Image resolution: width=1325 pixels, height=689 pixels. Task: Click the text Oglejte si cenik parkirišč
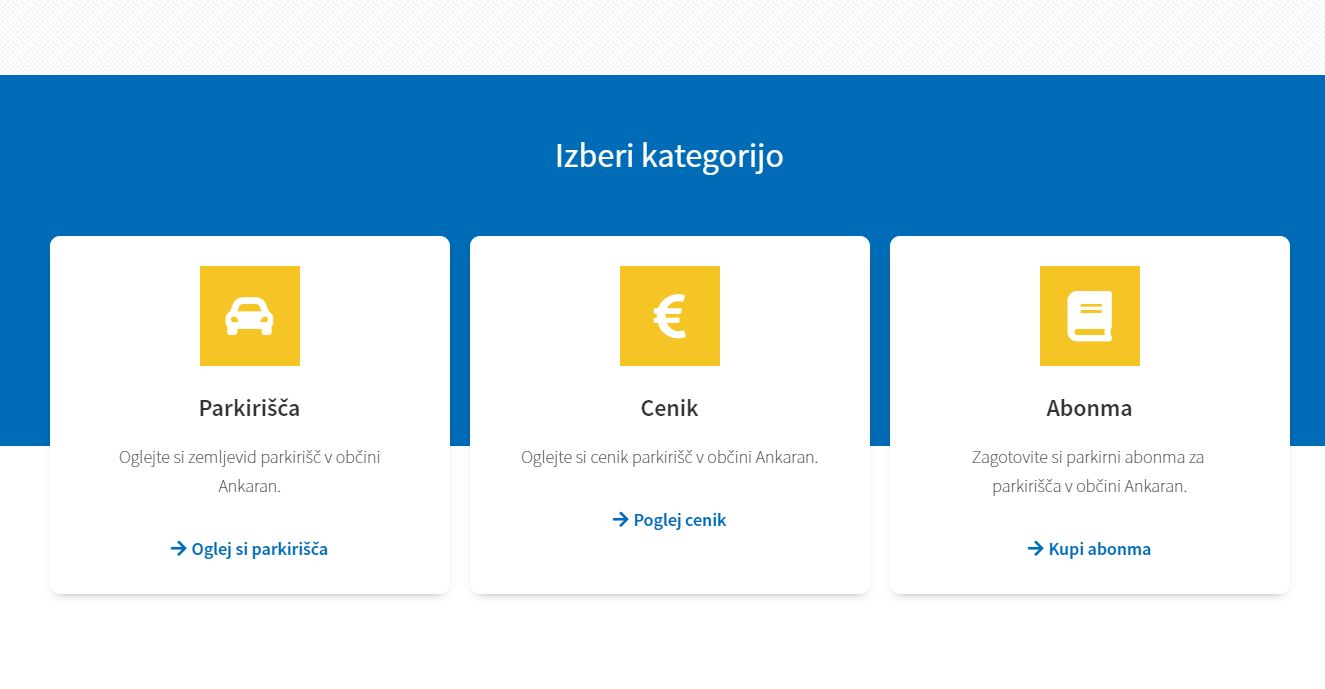coord(670,457)
